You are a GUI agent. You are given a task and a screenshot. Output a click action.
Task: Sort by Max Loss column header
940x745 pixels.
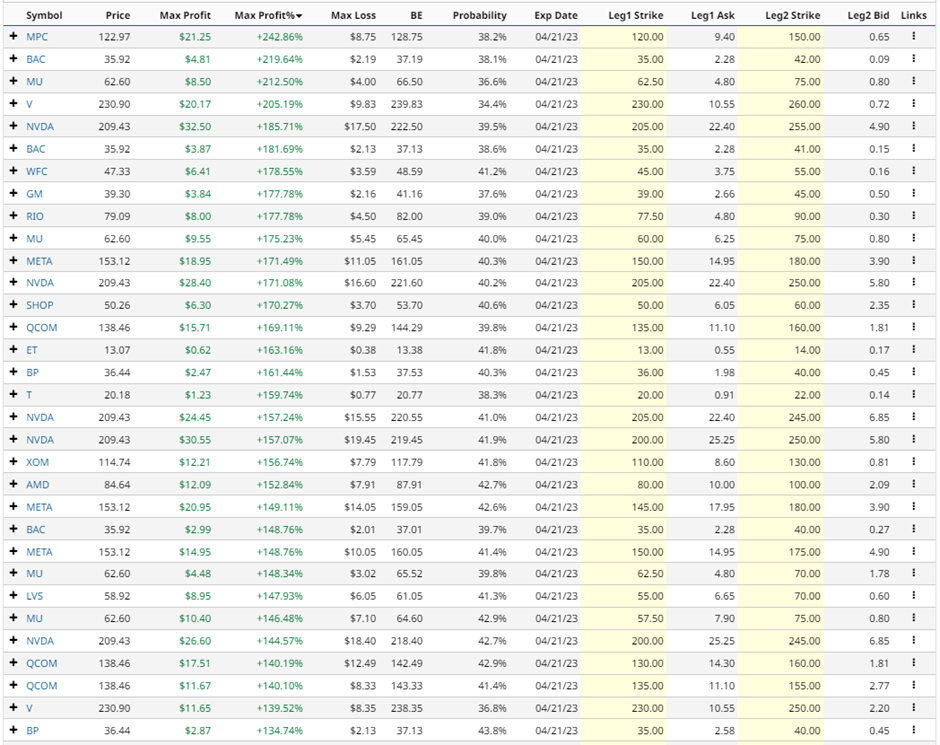click(354, 16)
